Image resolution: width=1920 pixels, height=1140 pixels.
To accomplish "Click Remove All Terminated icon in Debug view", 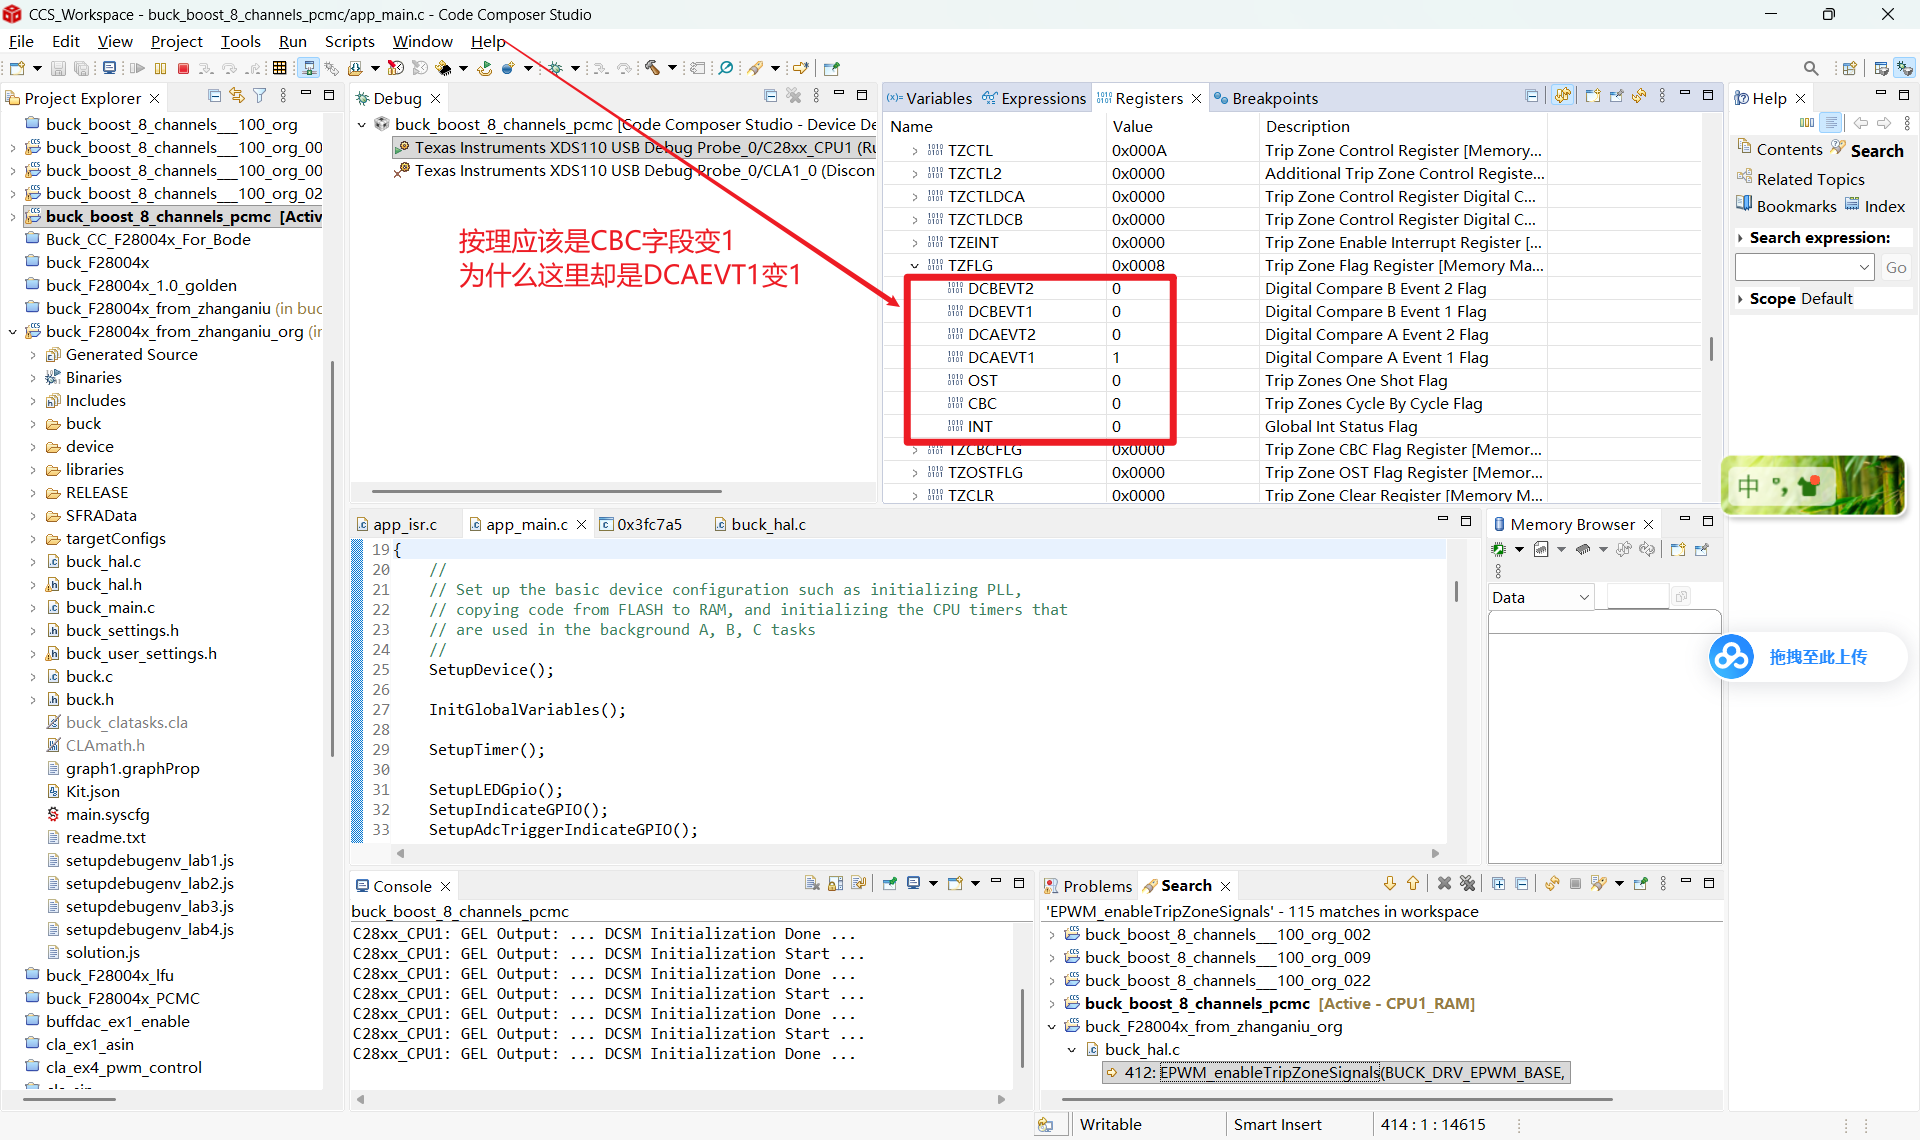I will click(x=794, y=96).
